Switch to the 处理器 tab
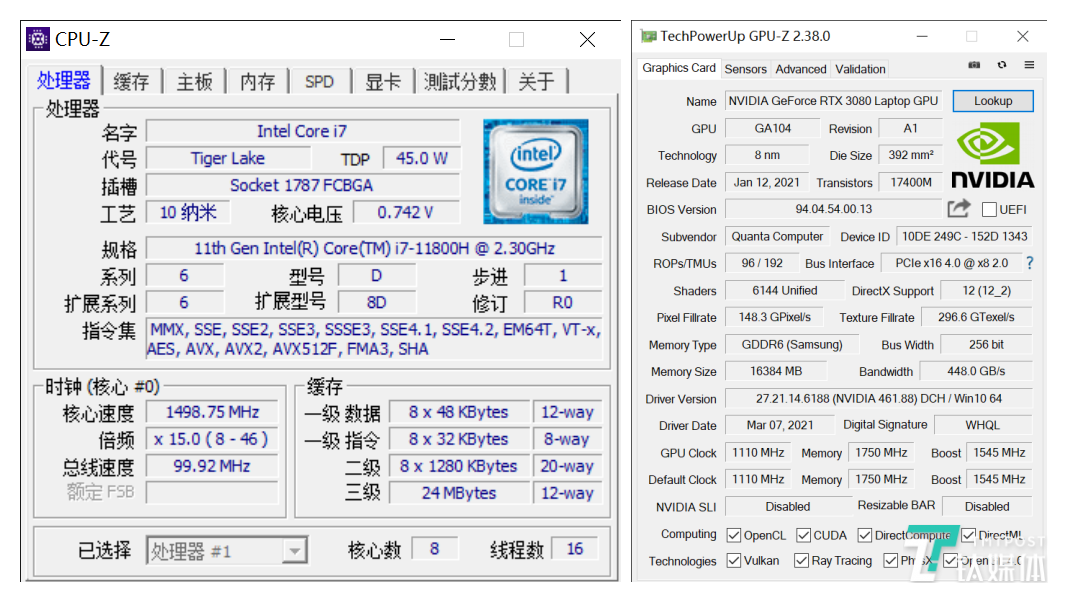The width and height of the screenshot is (1067, 602). 64,80
